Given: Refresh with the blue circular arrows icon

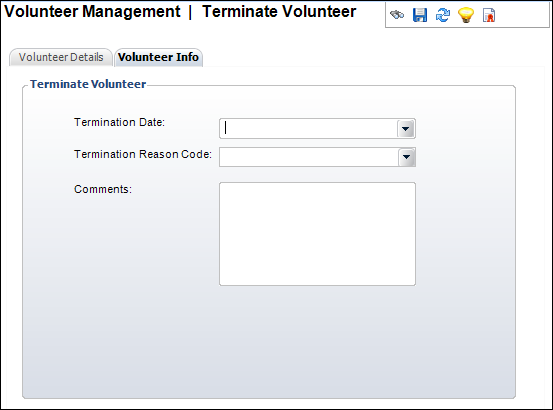Looking at the screenshot, I should pyautogui.click(x=443, y=15).
